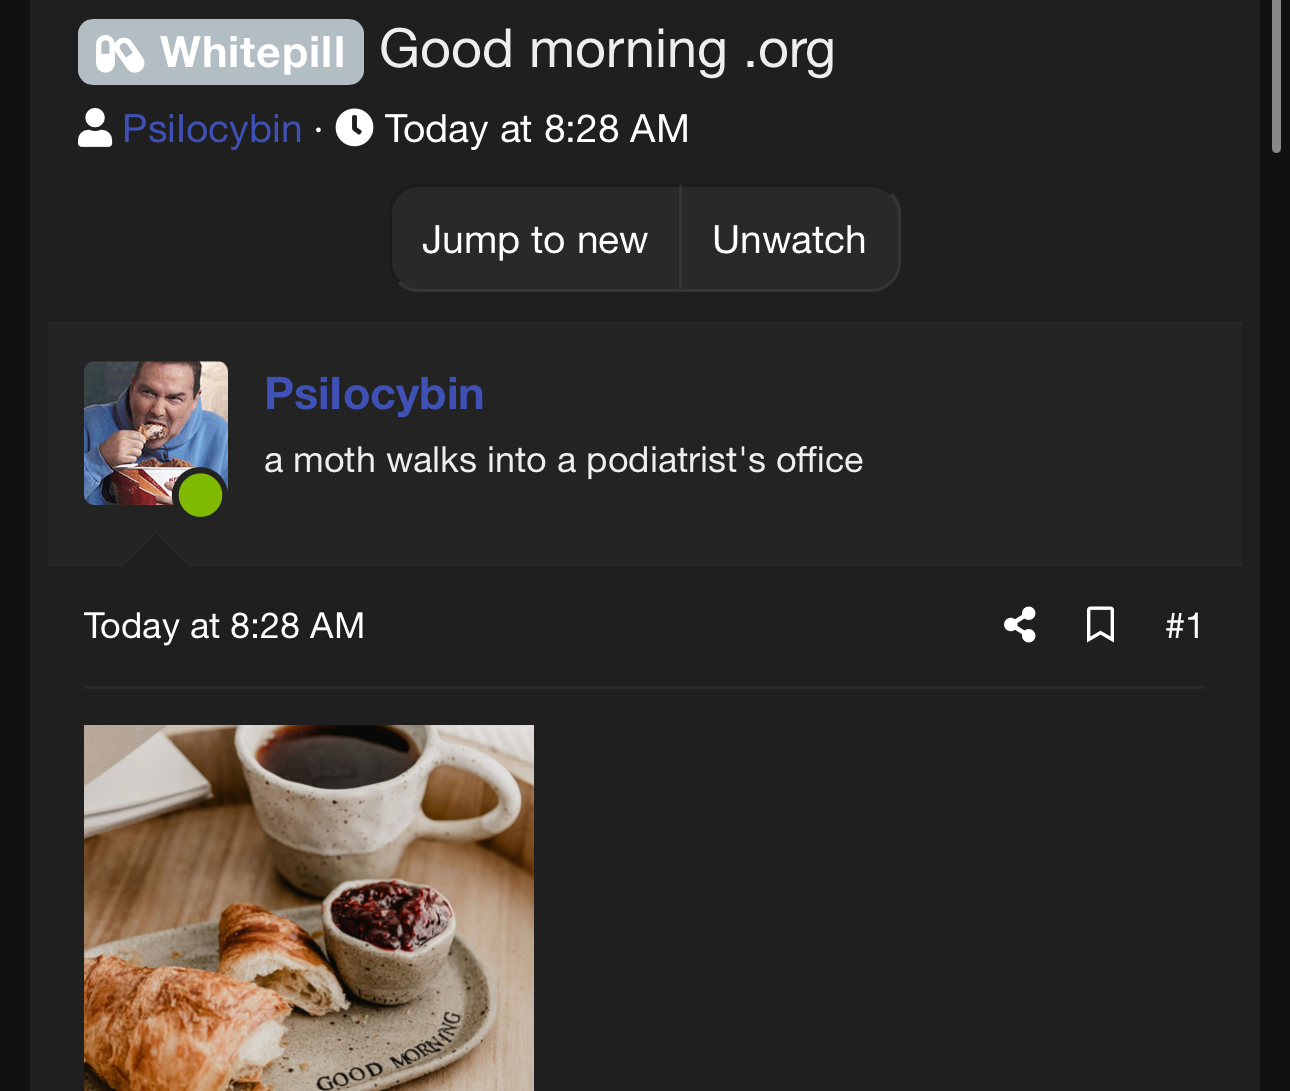The width and height of the screenshot is (1290, 1091).
Task: Open the Whitepill prefix label
Action: [x=221, y=52]
